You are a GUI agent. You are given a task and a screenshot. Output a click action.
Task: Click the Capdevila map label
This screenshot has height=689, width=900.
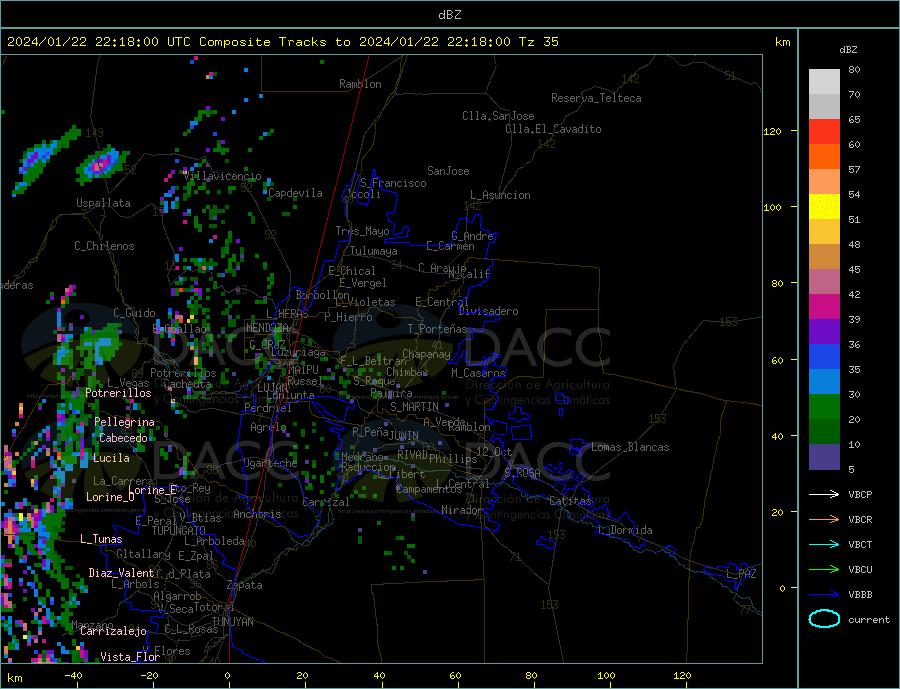point(295,193)
